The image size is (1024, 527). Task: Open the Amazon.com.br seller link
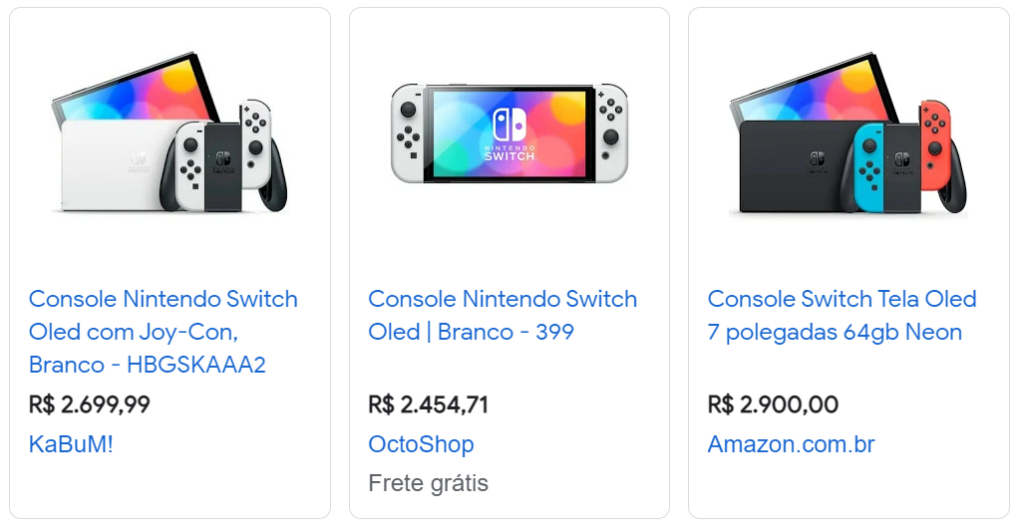pyautogui.click(x=790, y=444)
